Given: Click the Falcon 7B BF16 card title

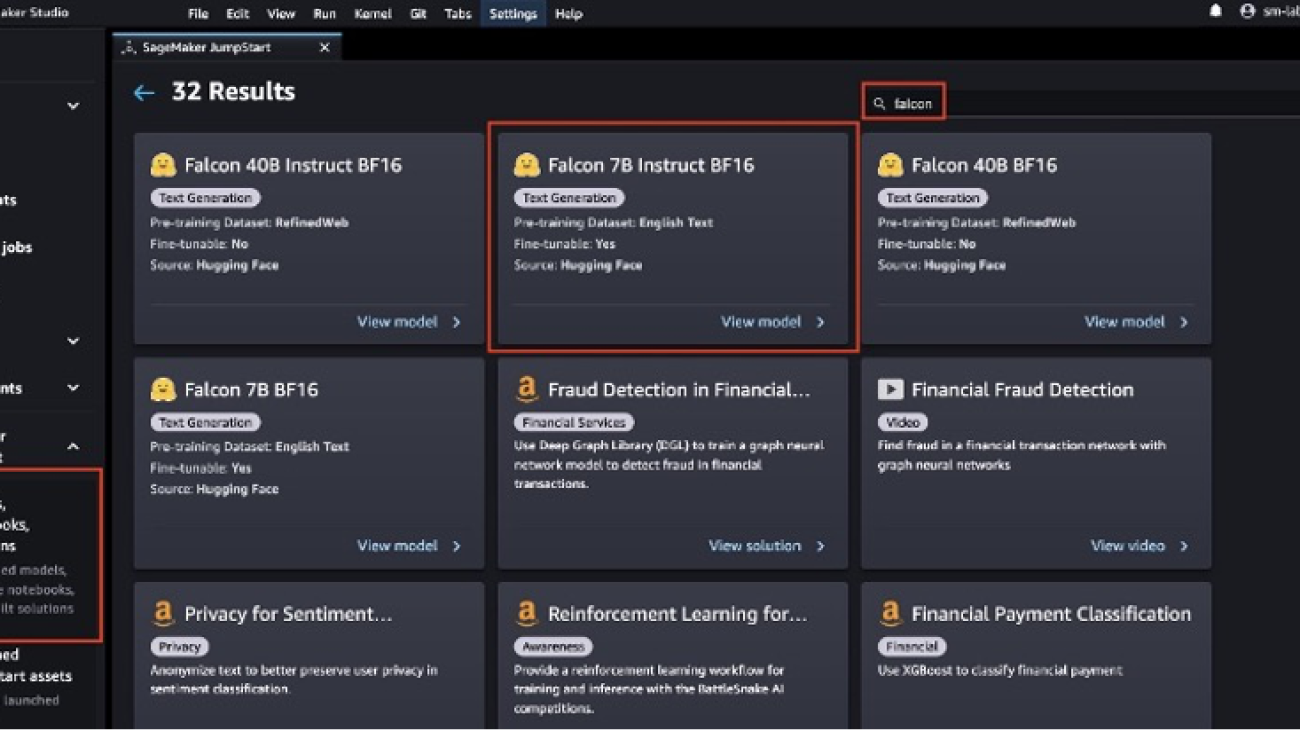Looking at the screenshot, I should (251, 389).
